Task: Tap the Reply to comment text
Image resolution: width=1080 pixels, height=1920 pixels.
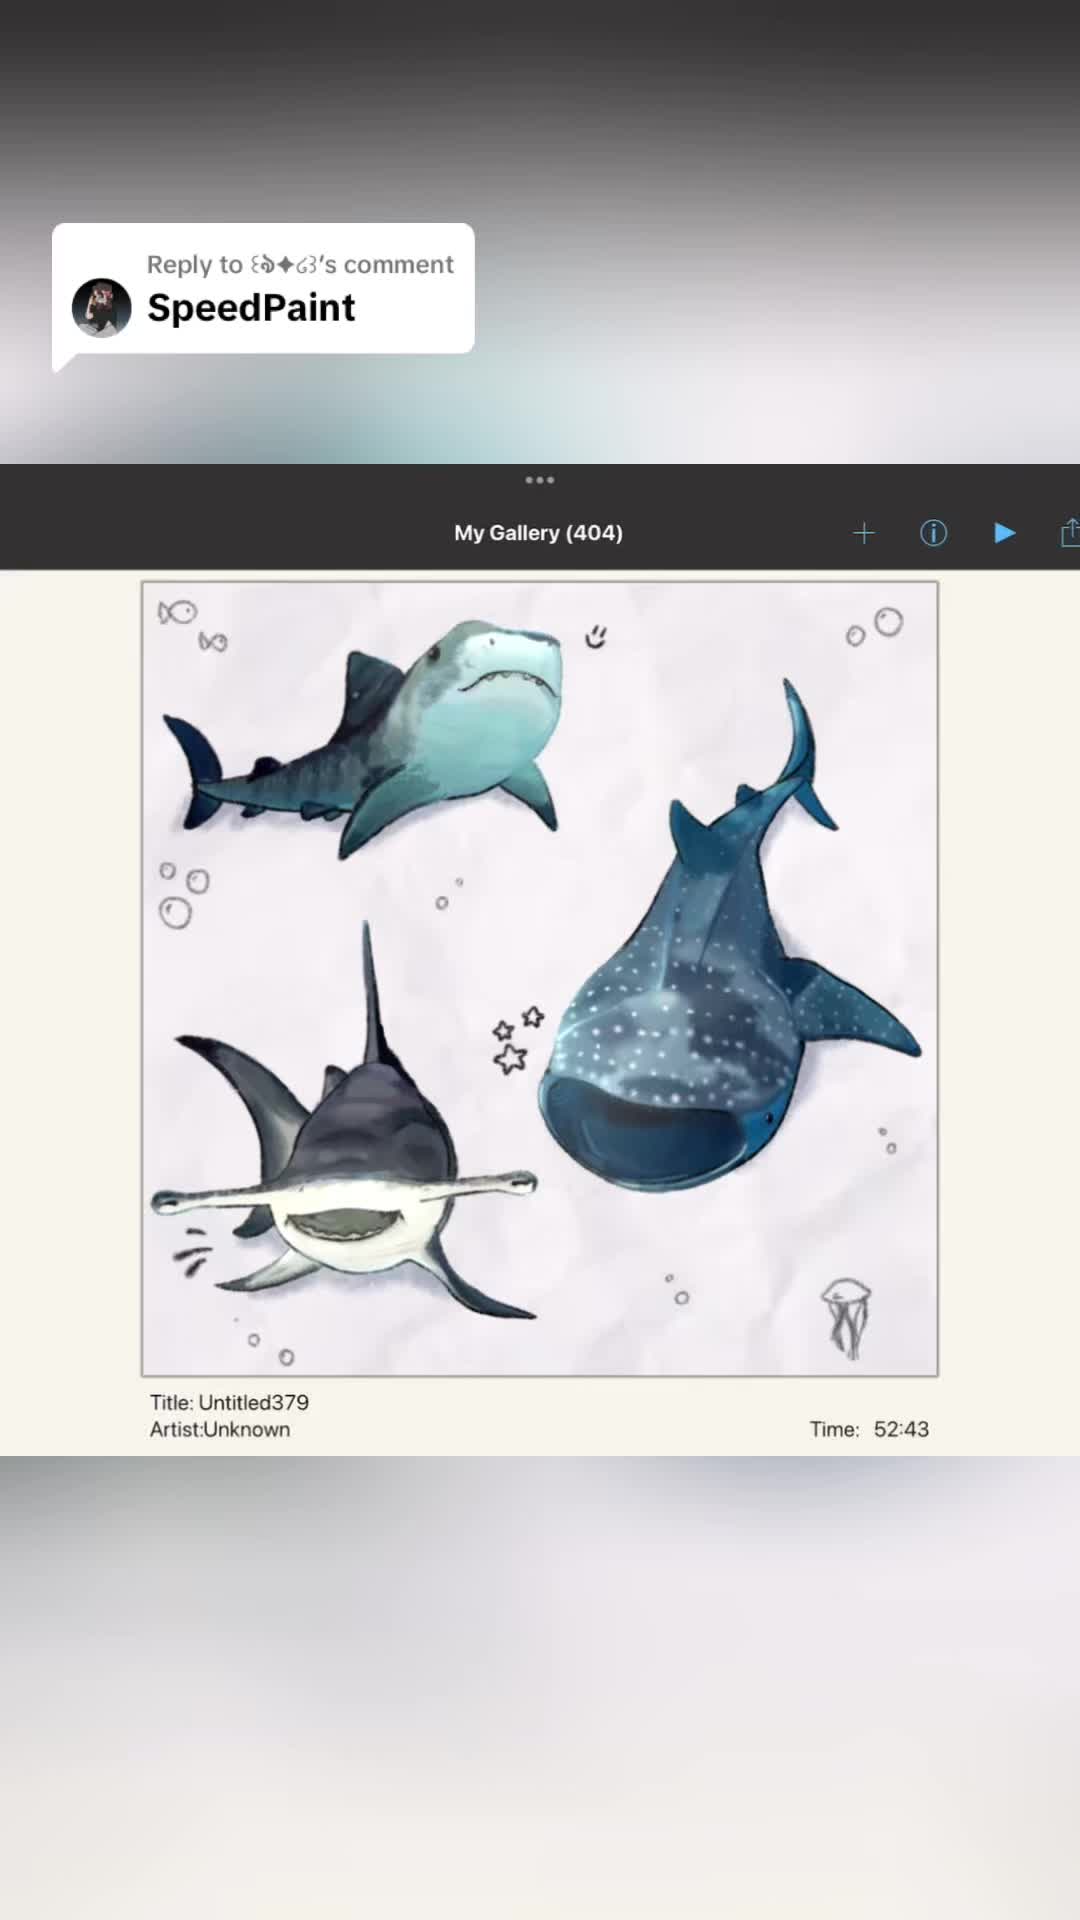Action: tap(300, 264)
